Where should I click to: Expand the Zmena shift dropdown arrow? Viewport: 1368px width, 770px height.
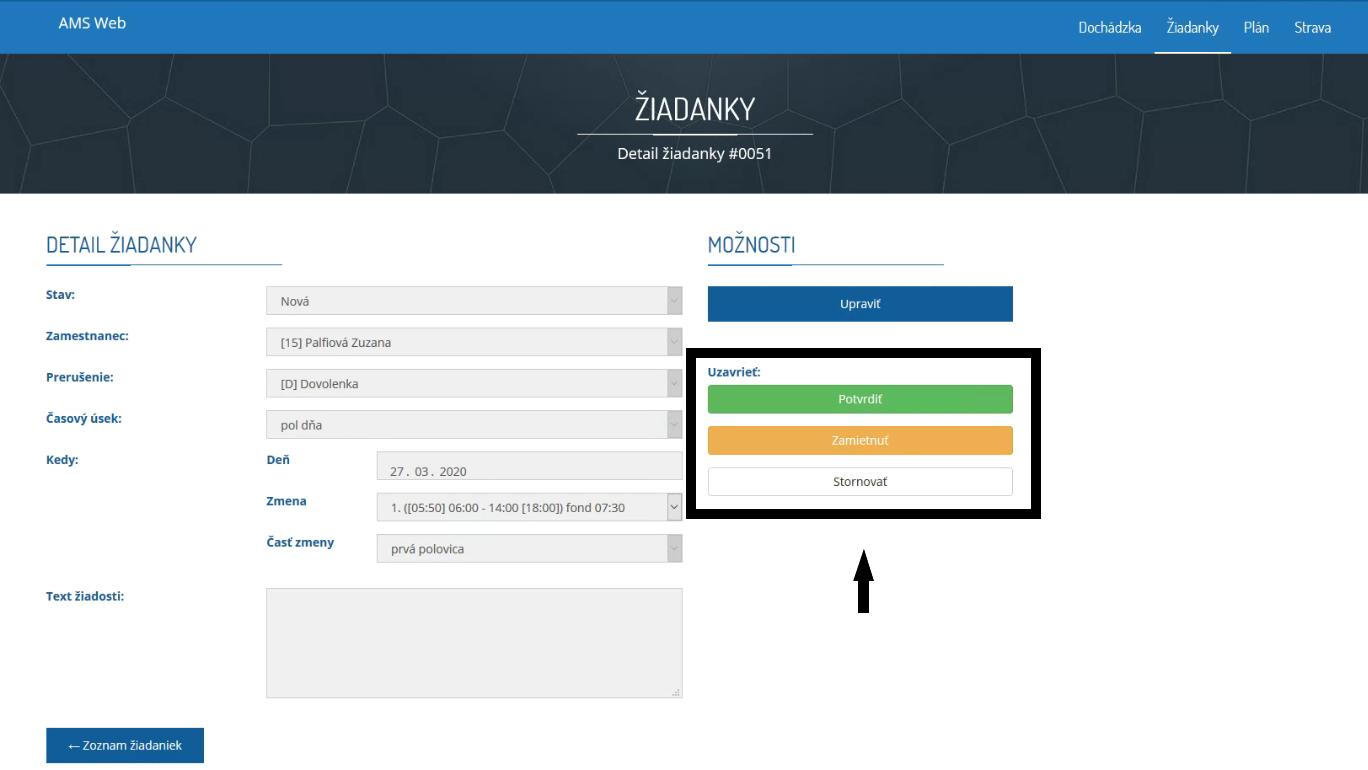coord(674,508)
